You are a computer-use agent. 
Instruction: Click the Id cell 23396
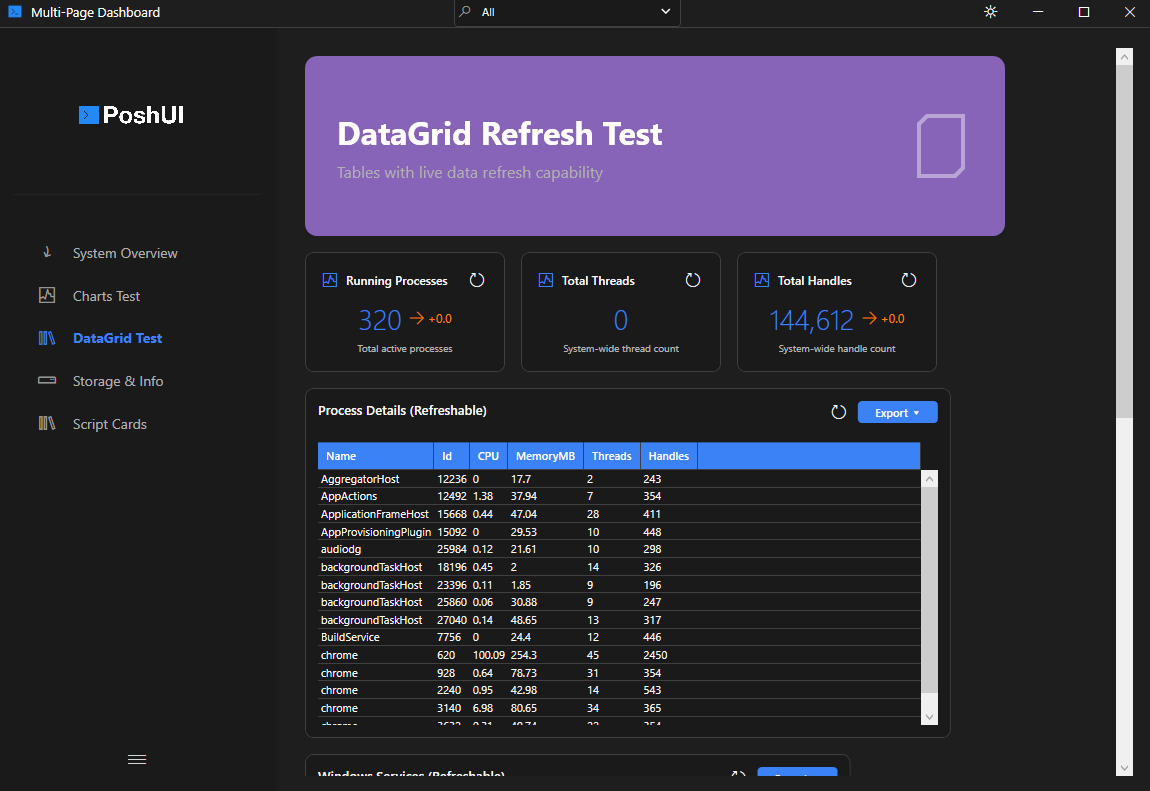pyautogui.click(x=452, y=585)
